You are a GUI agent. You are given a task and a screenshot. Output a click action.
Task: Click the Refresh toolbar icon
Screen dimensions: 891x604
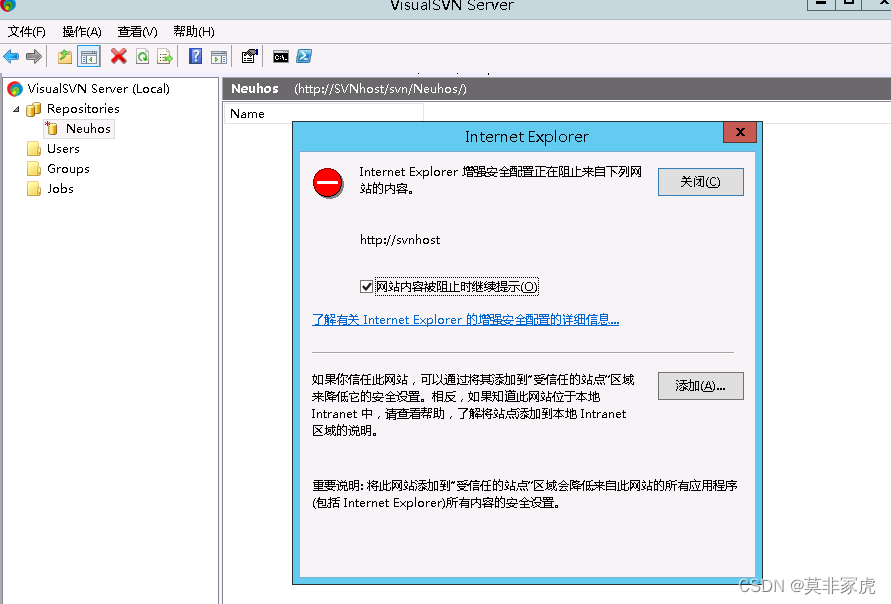tap(141, 56)
